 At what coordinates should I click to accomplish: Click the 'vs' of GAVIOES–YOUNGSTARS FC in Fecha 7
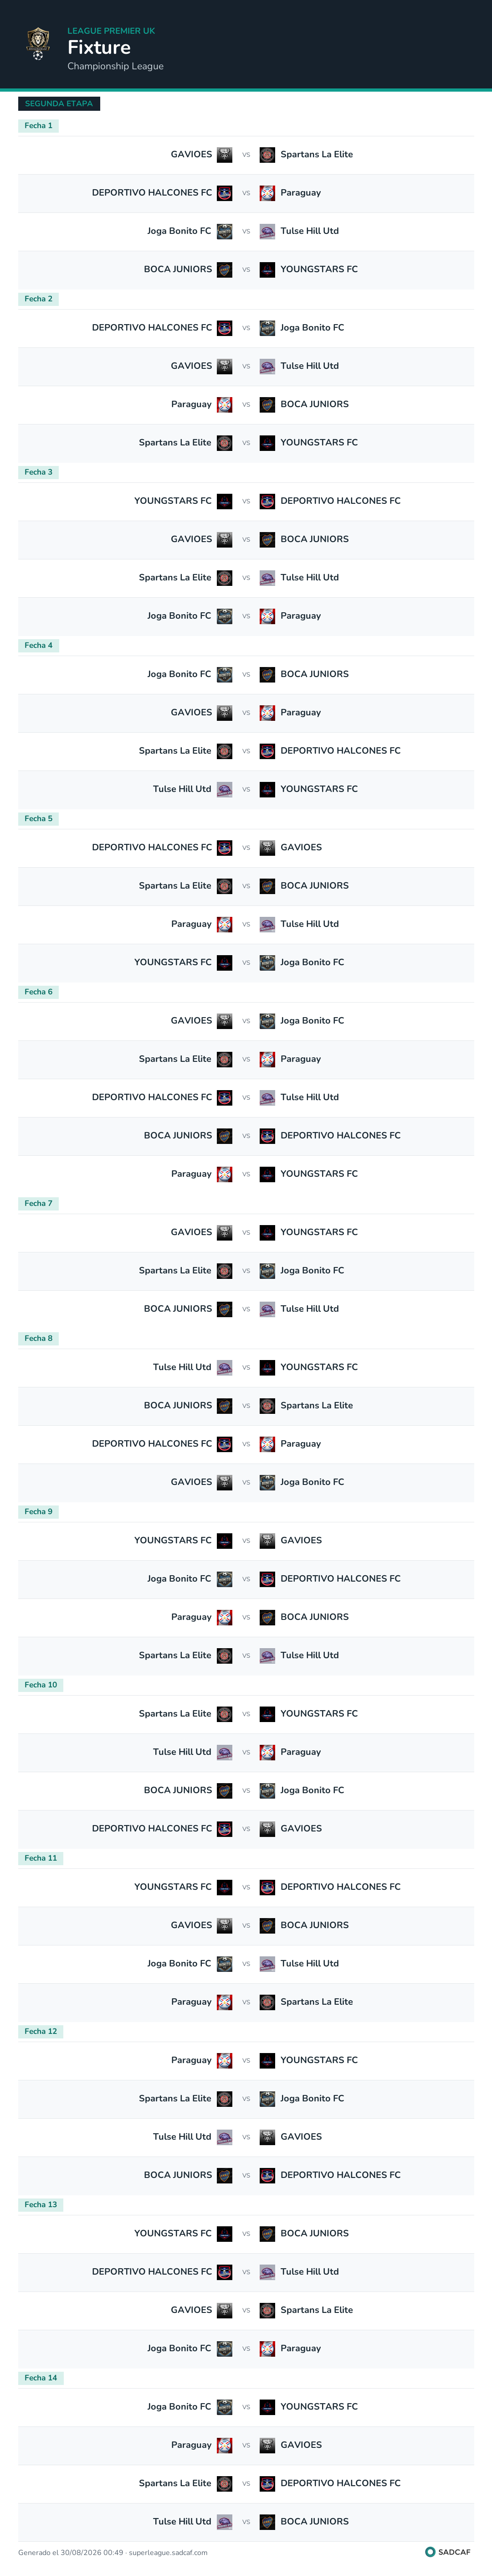coord(246,1233)
